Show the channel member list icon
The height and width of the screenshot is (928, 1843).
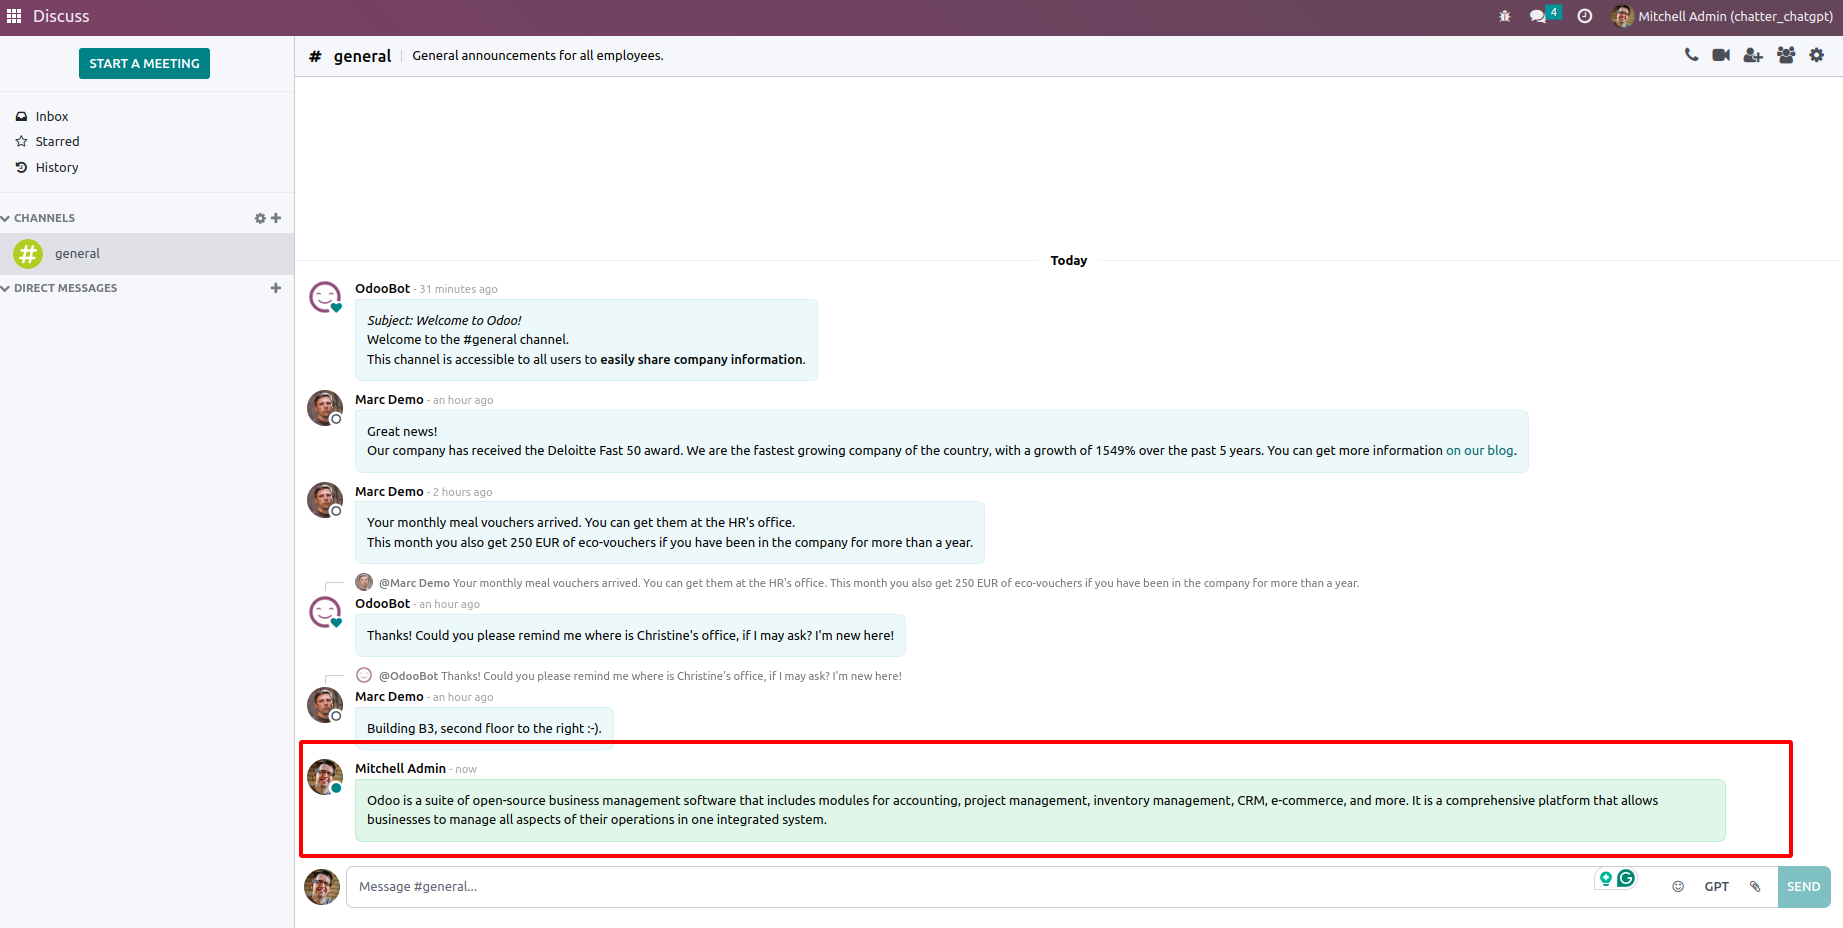1786,55
